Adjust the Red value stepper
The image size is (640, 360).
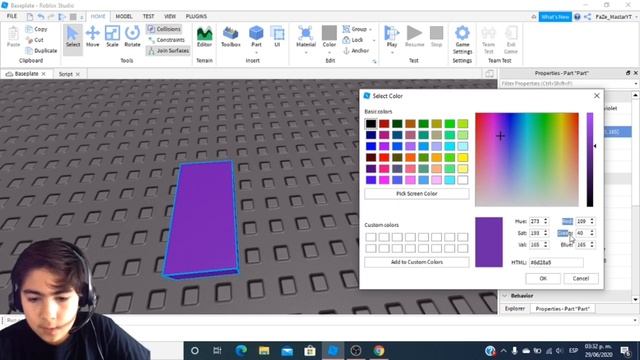tap(592, 221)
